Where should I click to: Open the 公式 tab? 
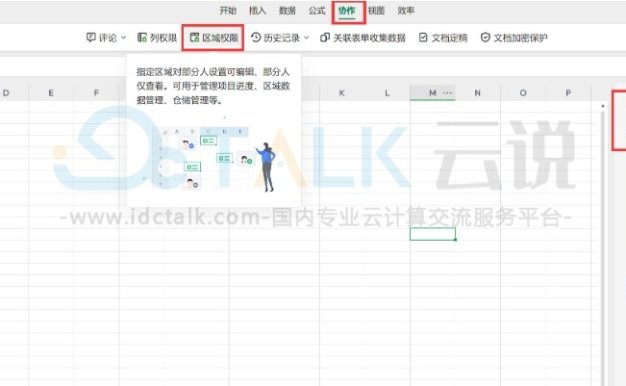(x=317, y=11)
